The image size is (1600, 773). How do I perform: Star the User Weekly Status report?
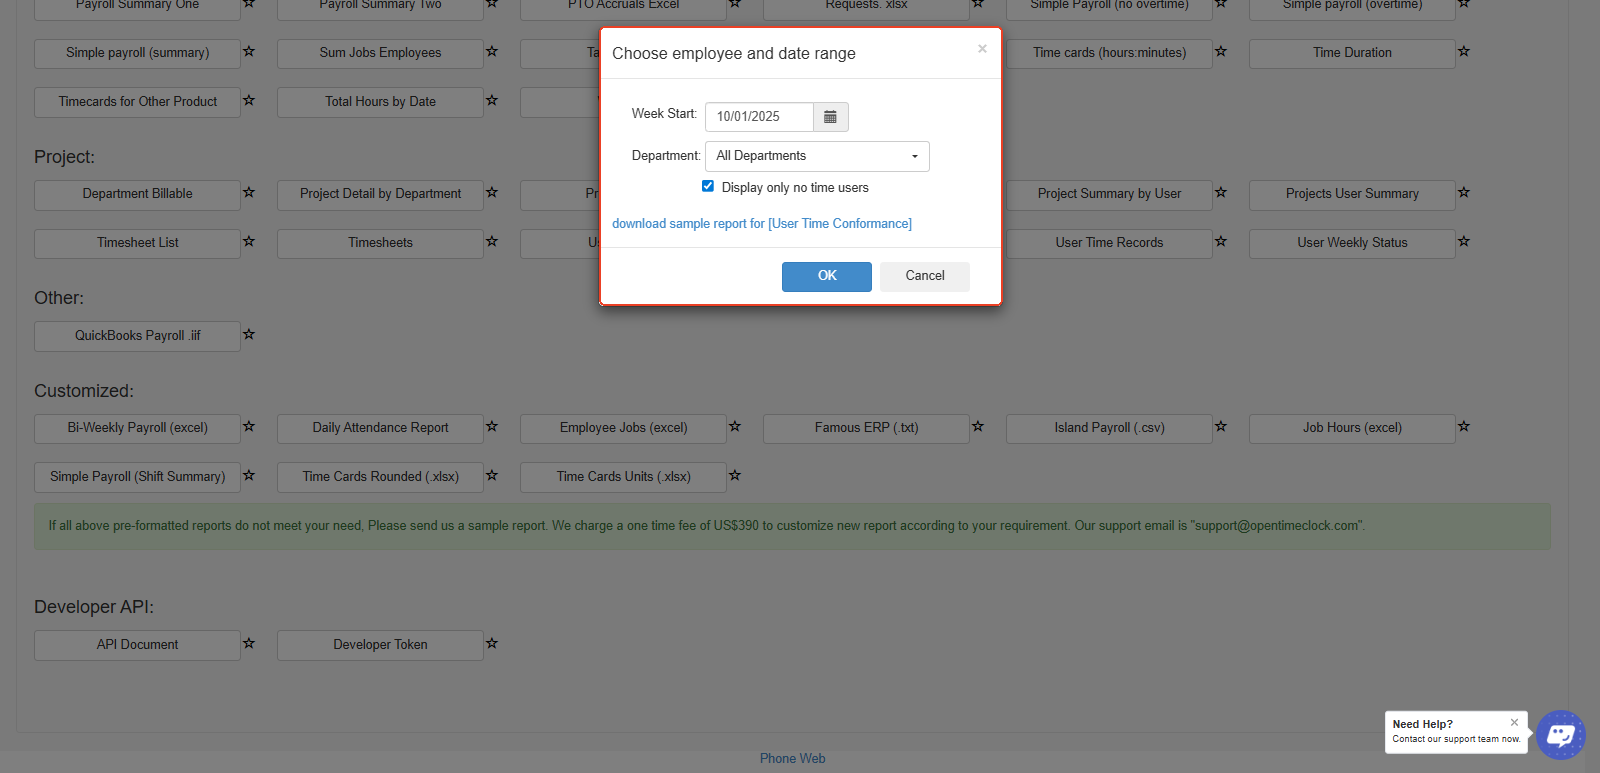pos(1464,242)
